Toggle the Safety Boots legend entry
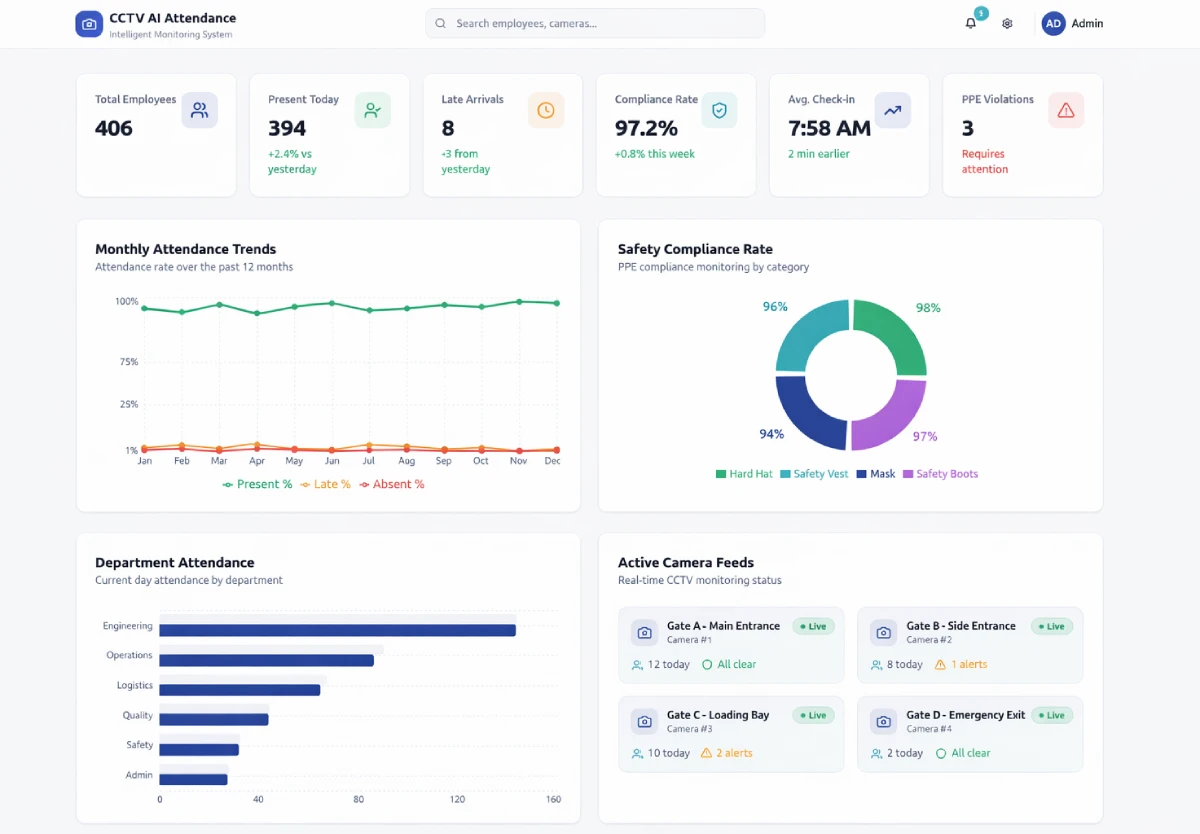This screenshot has width=1200, height=834. 940,474
